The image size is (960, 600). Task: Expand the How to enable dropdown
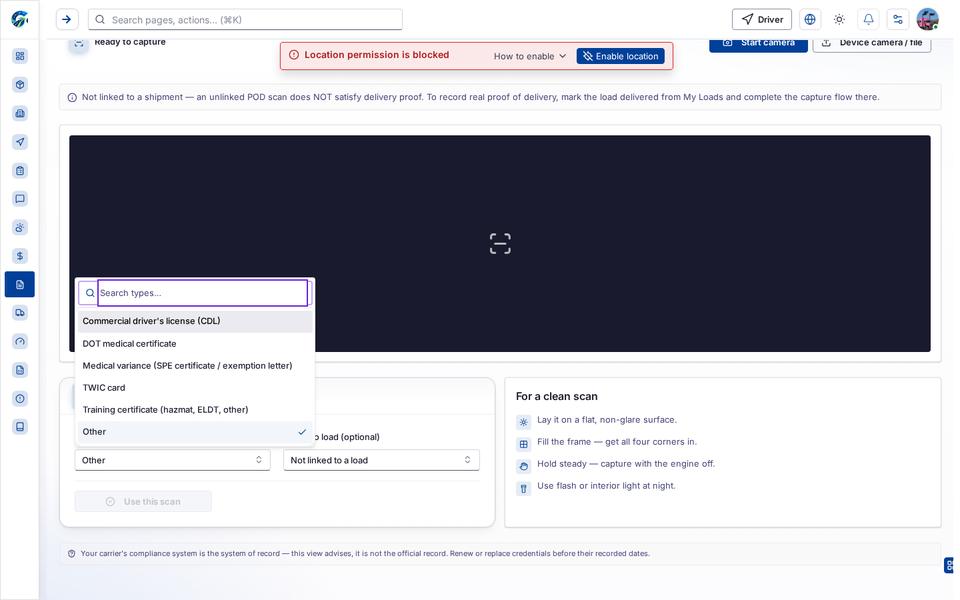(x=530, y=56)
